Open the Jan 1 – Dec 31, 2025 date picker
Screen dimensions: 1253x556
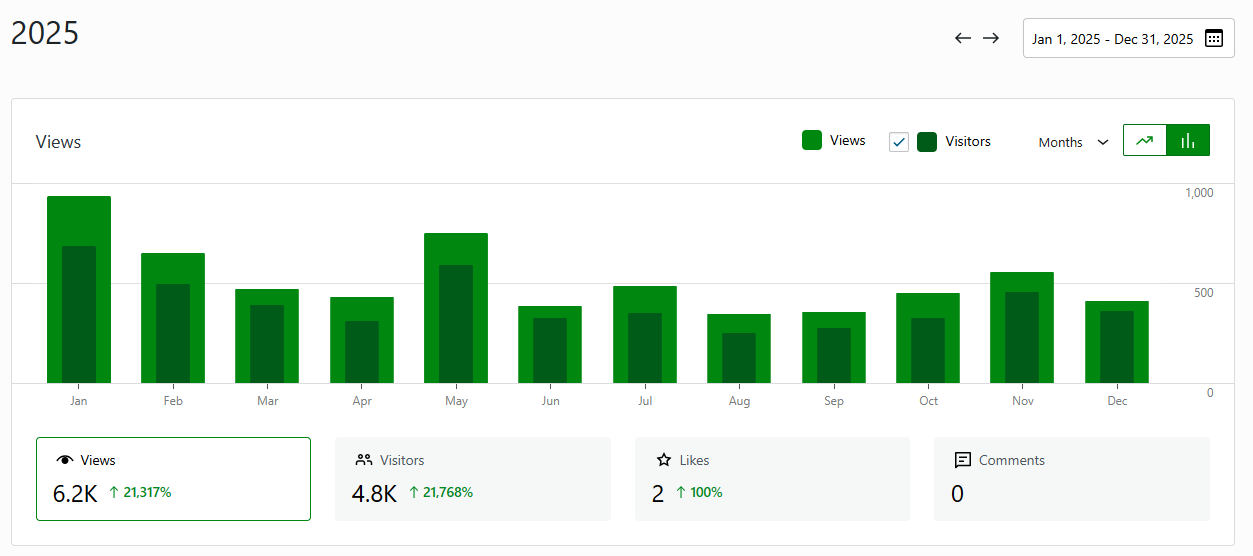1112,39
